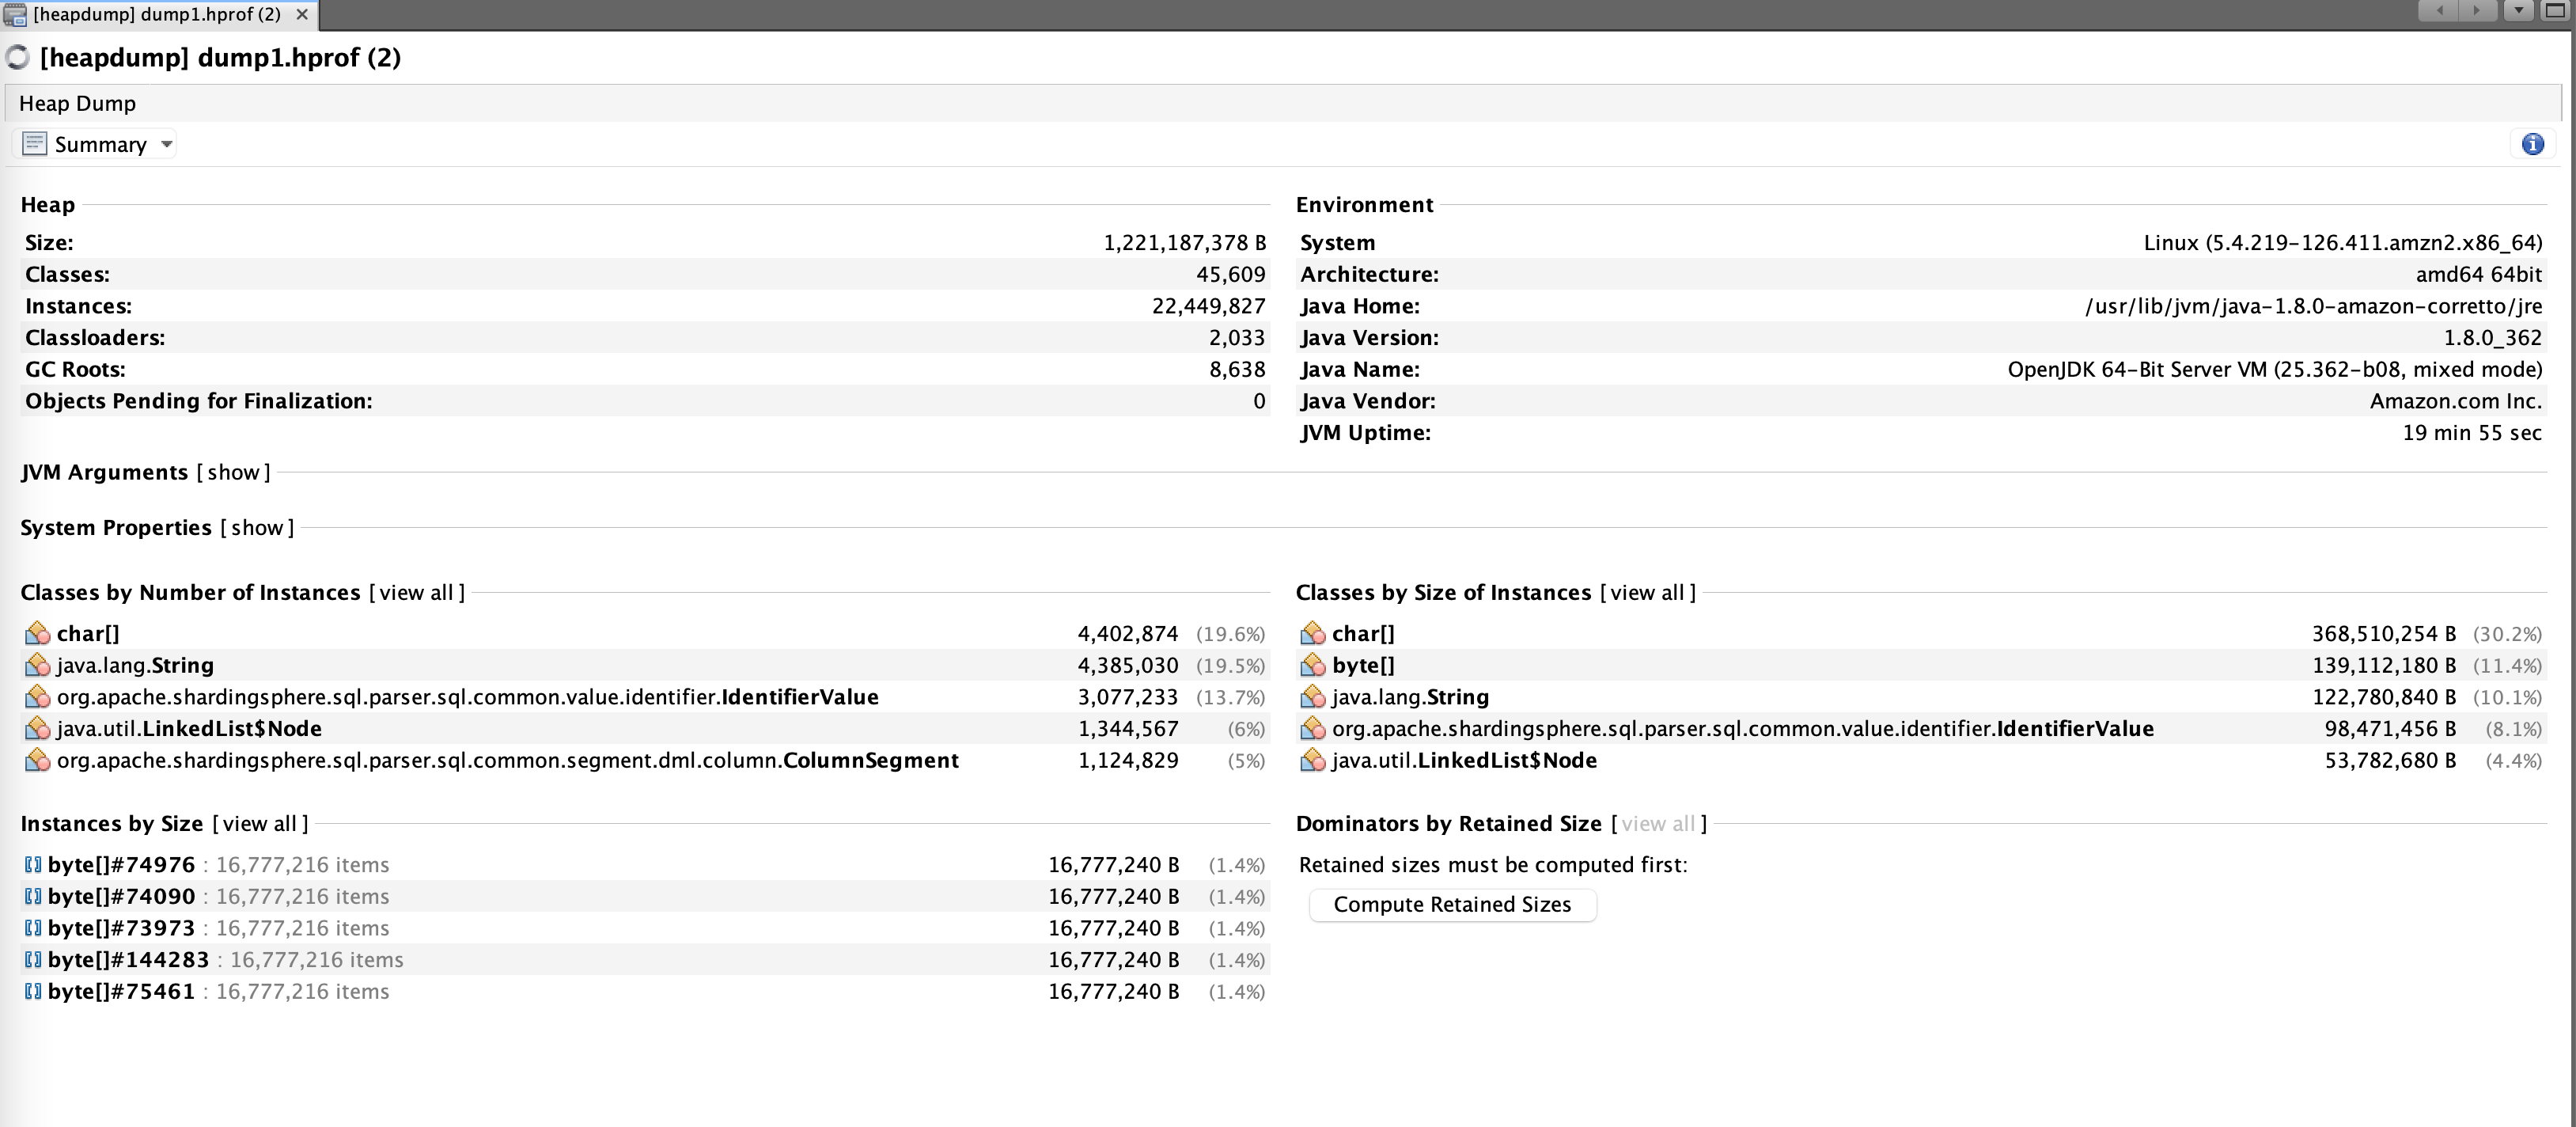The image size is (2576, 1127).
Task: Click the ColumnSegment class icon
Action: click(x=37, y=760)
